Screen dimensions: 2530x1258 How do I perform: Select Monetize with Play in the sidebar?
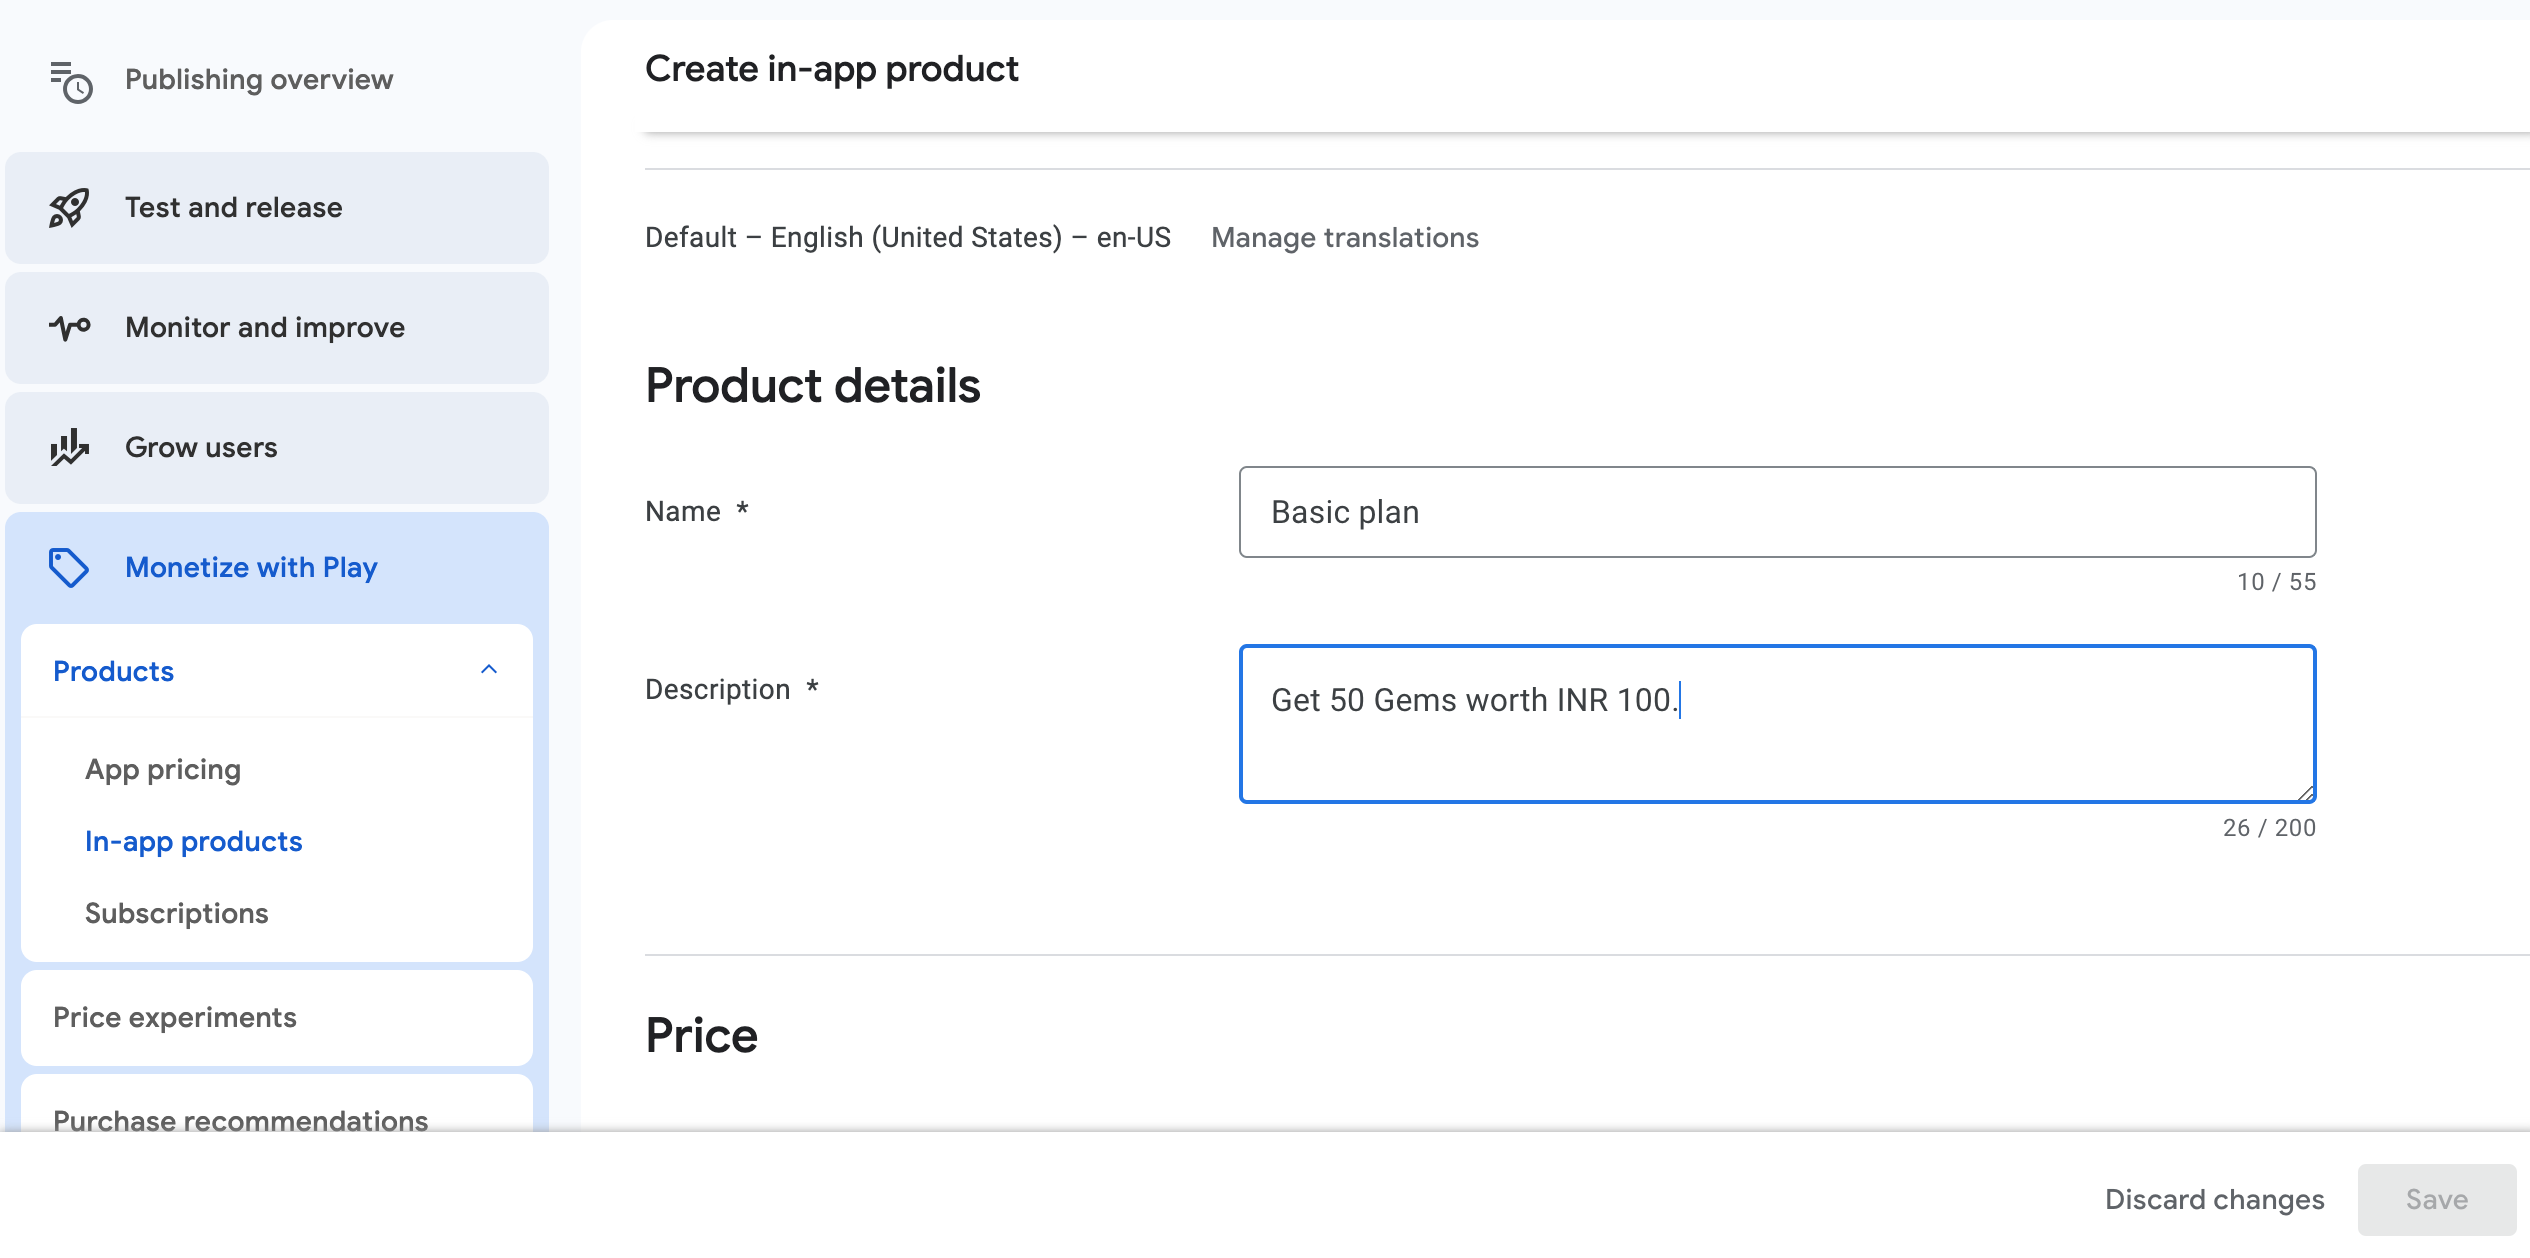pos(251,567)
